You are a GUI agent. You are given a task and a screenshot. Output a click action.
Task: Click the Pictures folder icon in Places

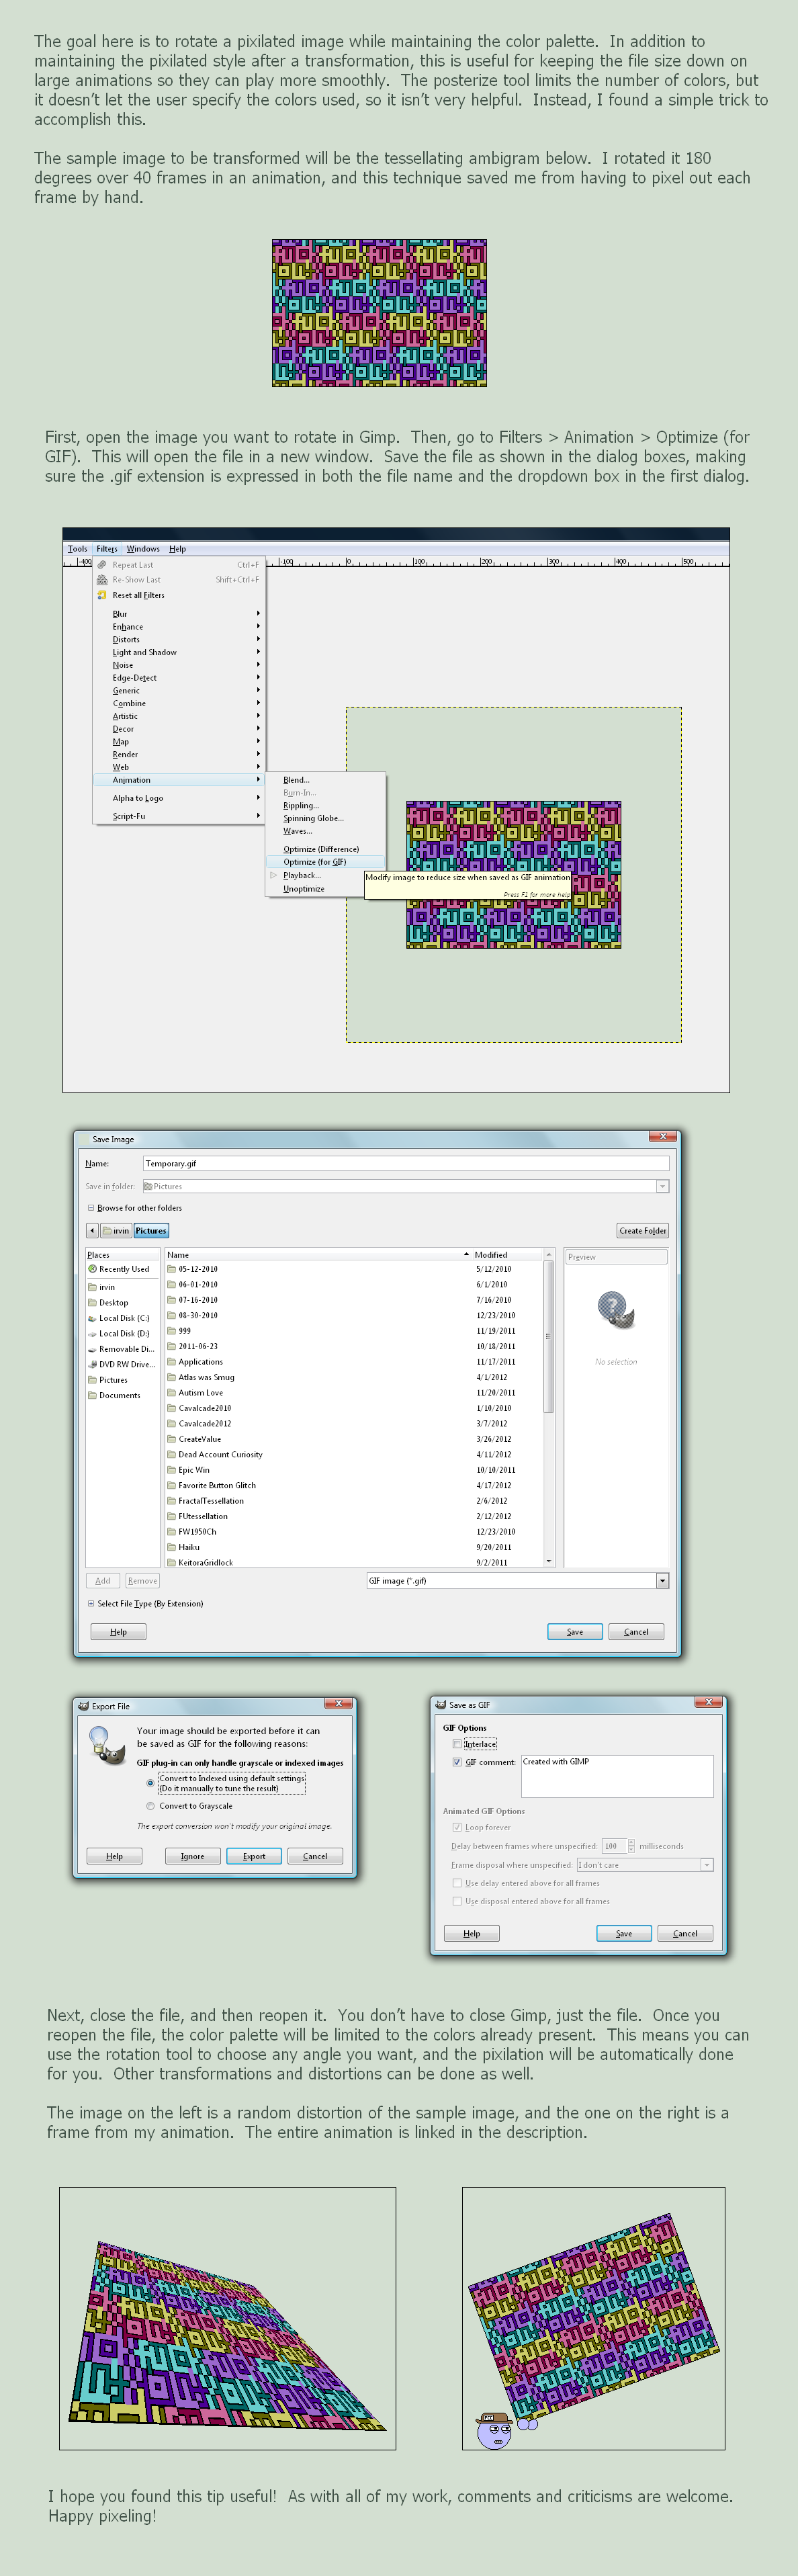coord(93,1380)
